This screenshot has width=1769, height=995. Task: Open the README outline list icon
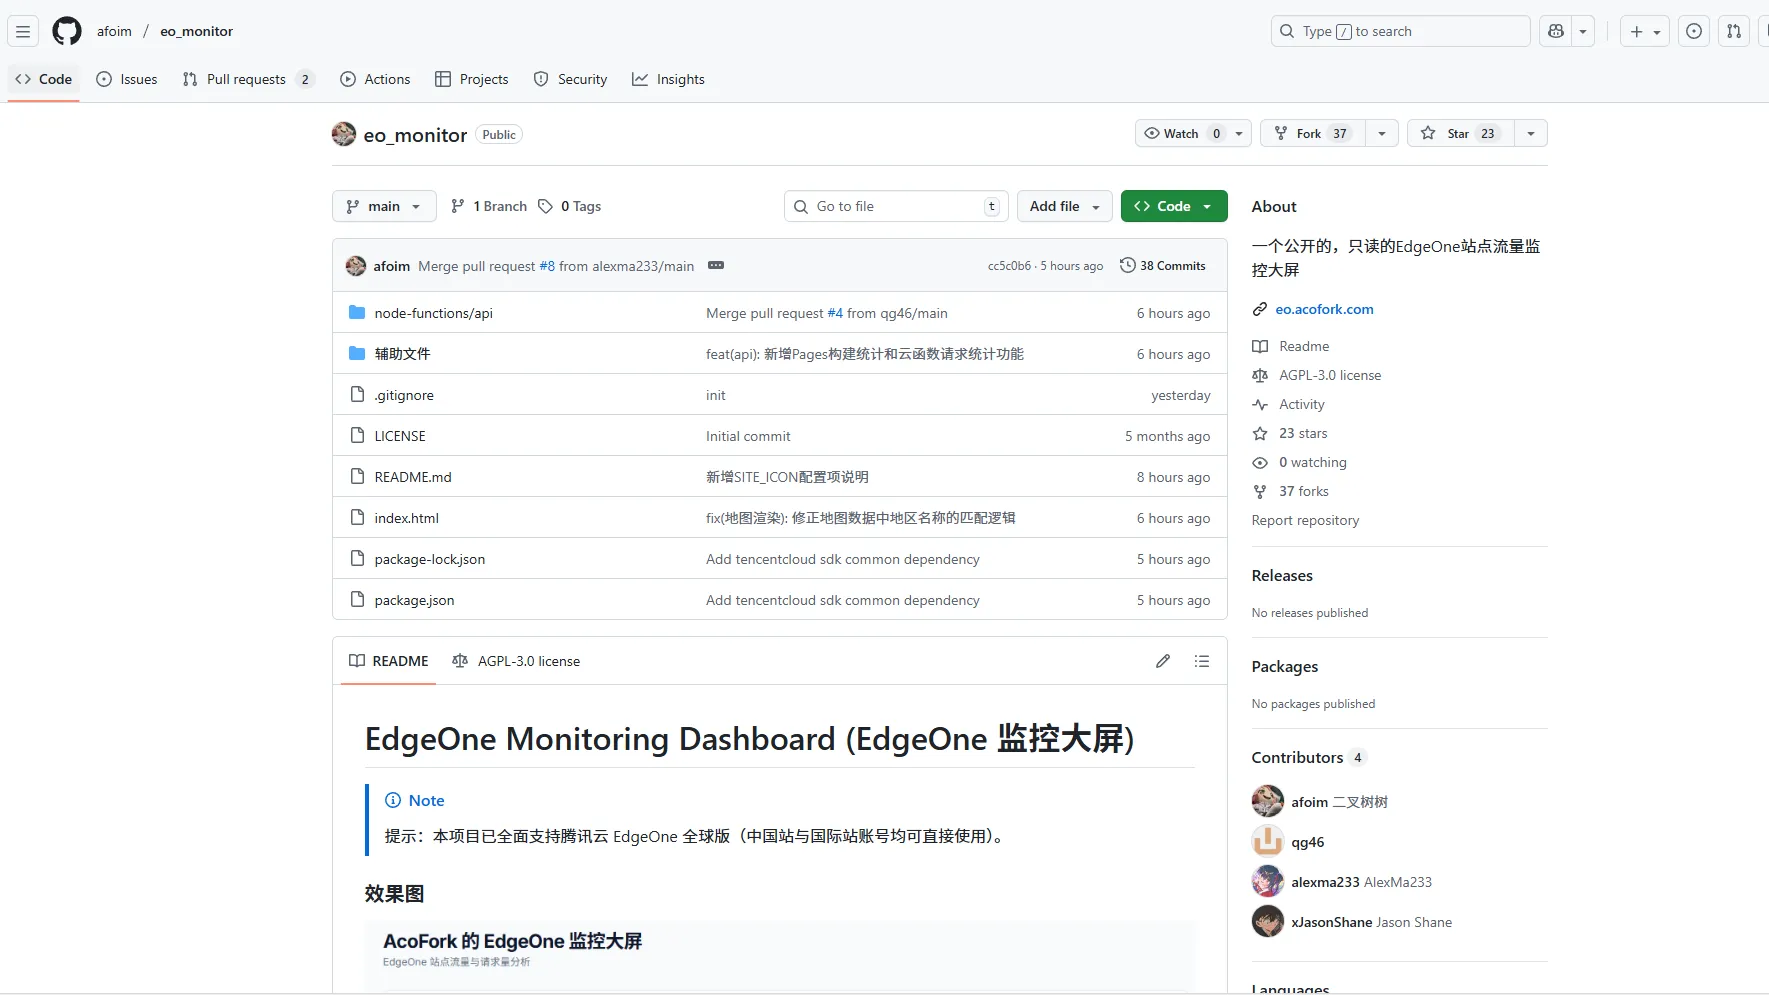(x=1201, y=661)
